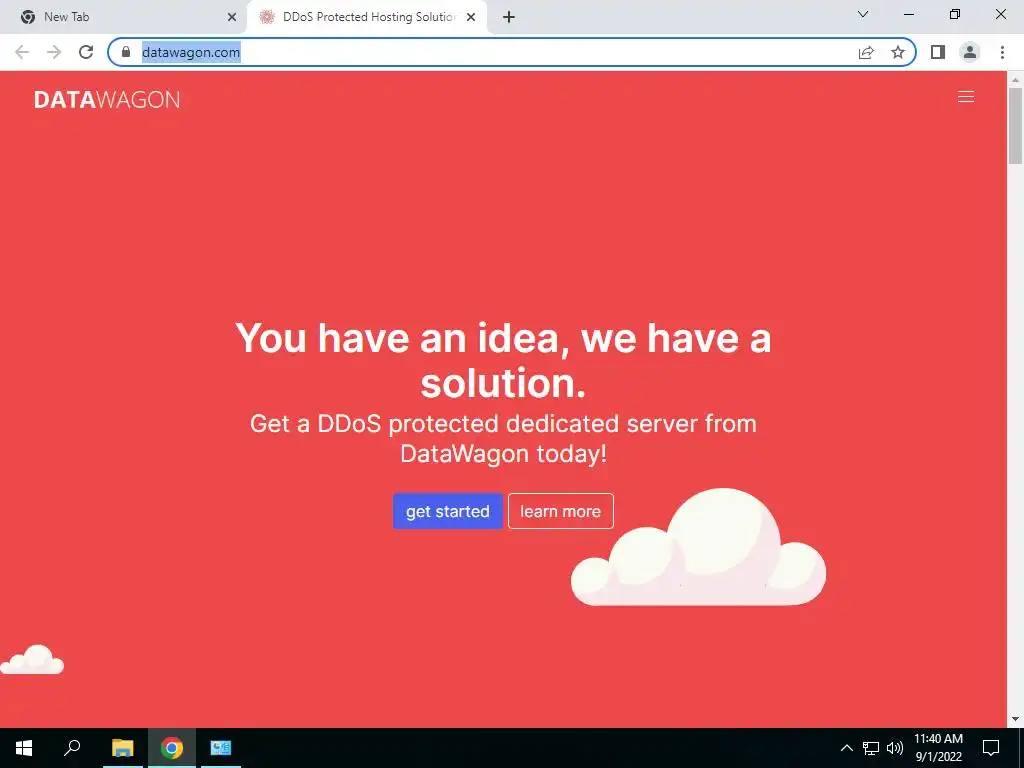Click the get started button
The height and width of the screenshot is (768, 1024).
pos(447,511)
